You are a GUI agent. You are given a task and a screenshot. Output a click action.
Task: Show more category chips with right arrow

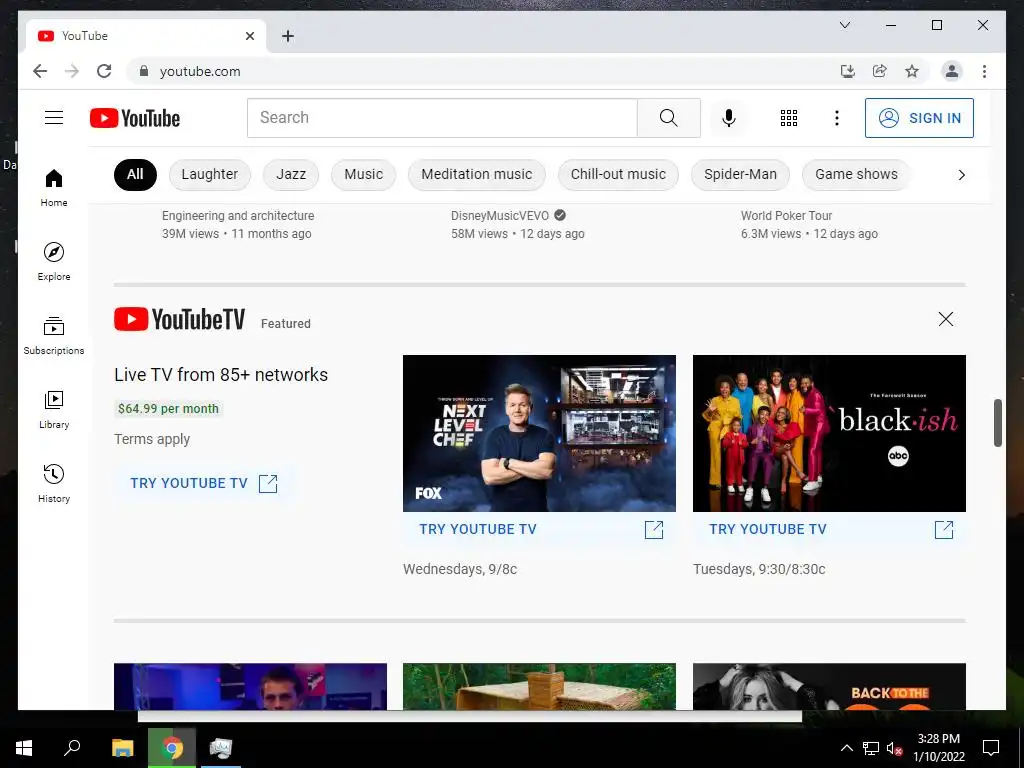(961, 174)
